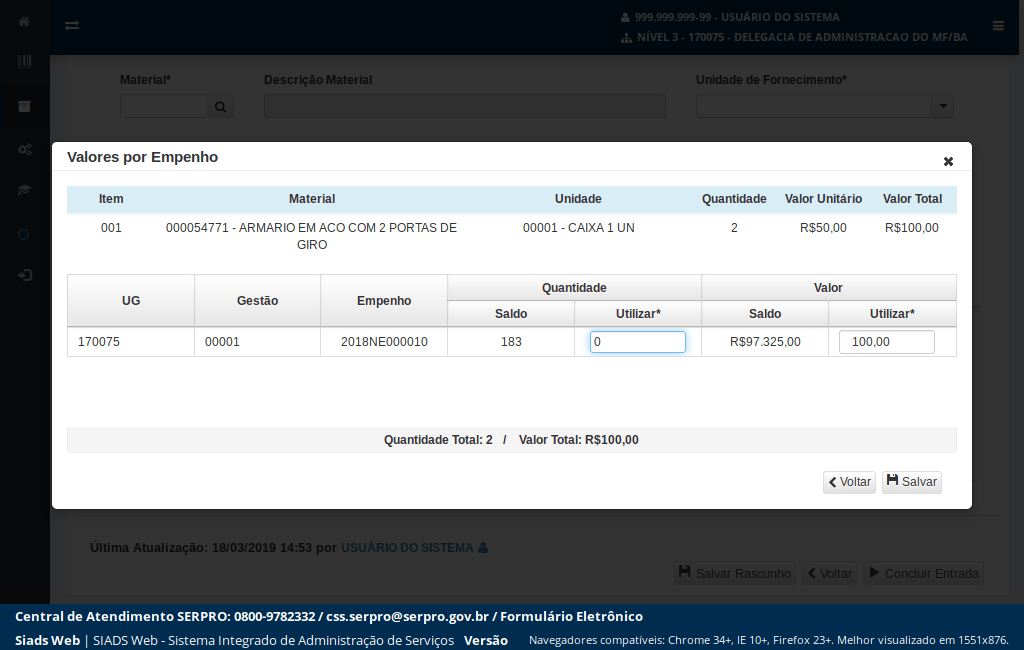Click the css.serpro@serpro.gov.br email link
The height and width of the screenshot is (650, 1024).
(408, 616)
